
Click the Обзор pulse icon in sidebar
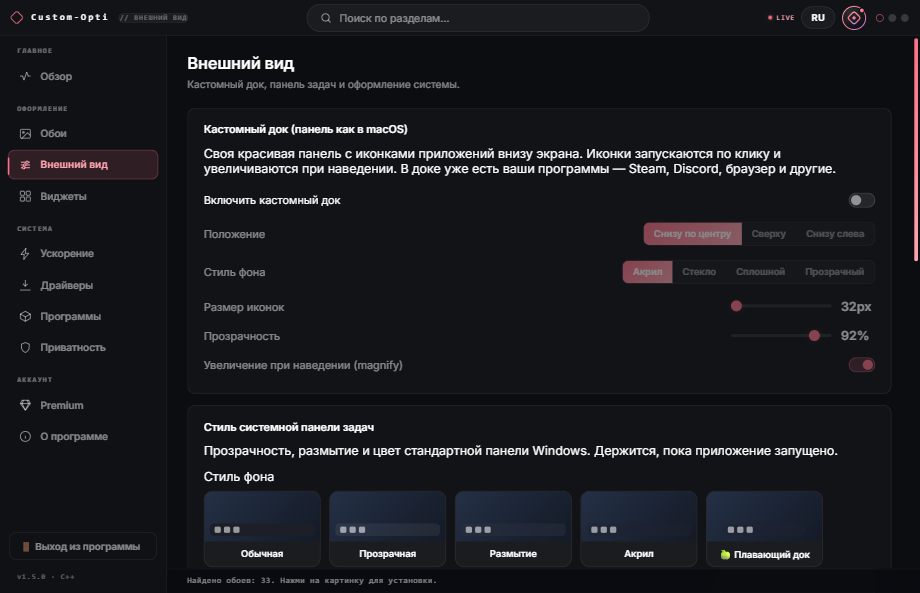tap(25, 76)
